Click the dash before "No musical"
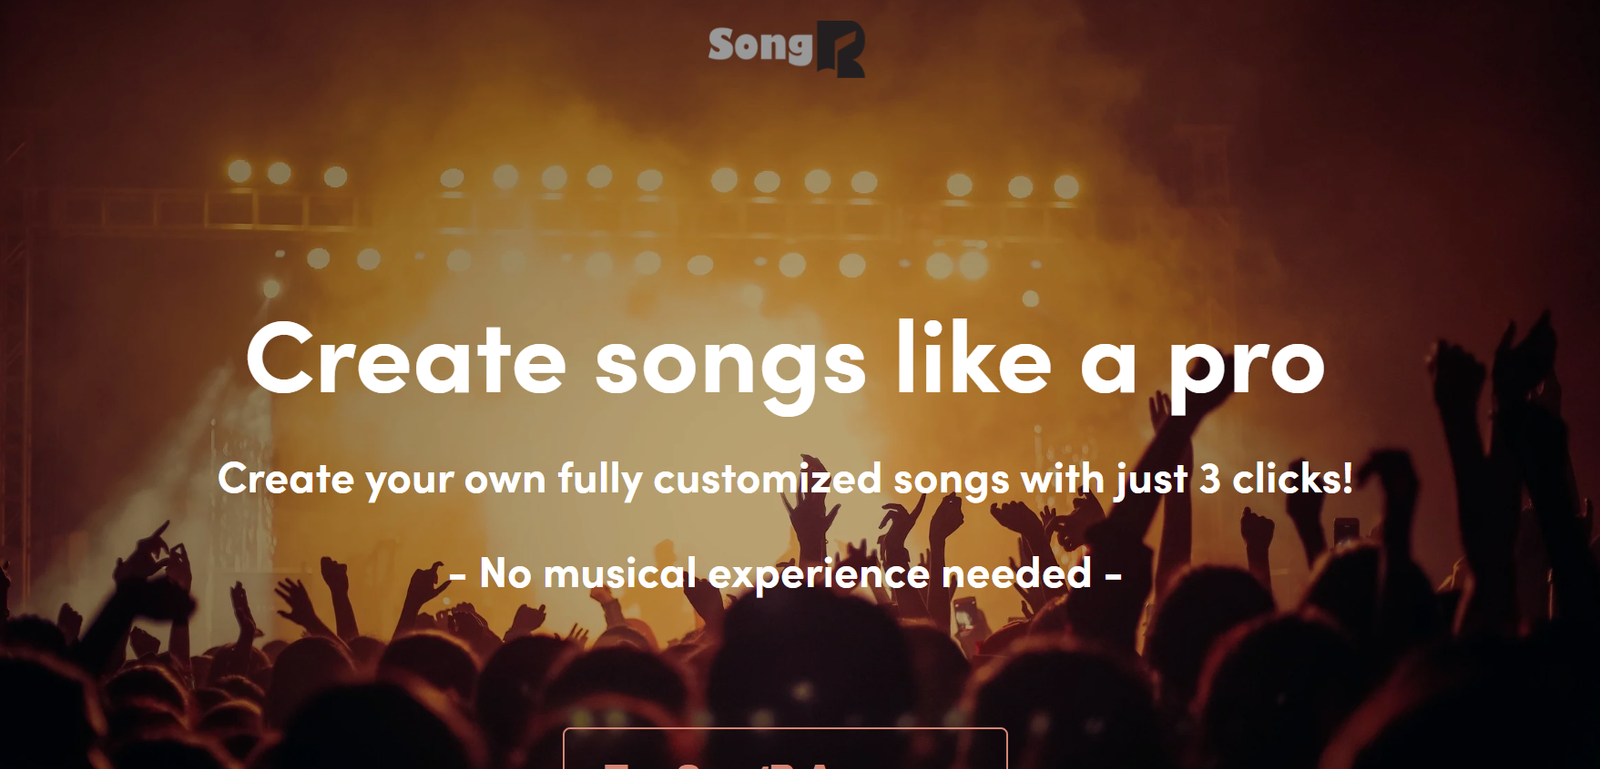Image resolution: width=1600 pixels, height=769 pixels. pyautogui.click(x=458, y=577)
